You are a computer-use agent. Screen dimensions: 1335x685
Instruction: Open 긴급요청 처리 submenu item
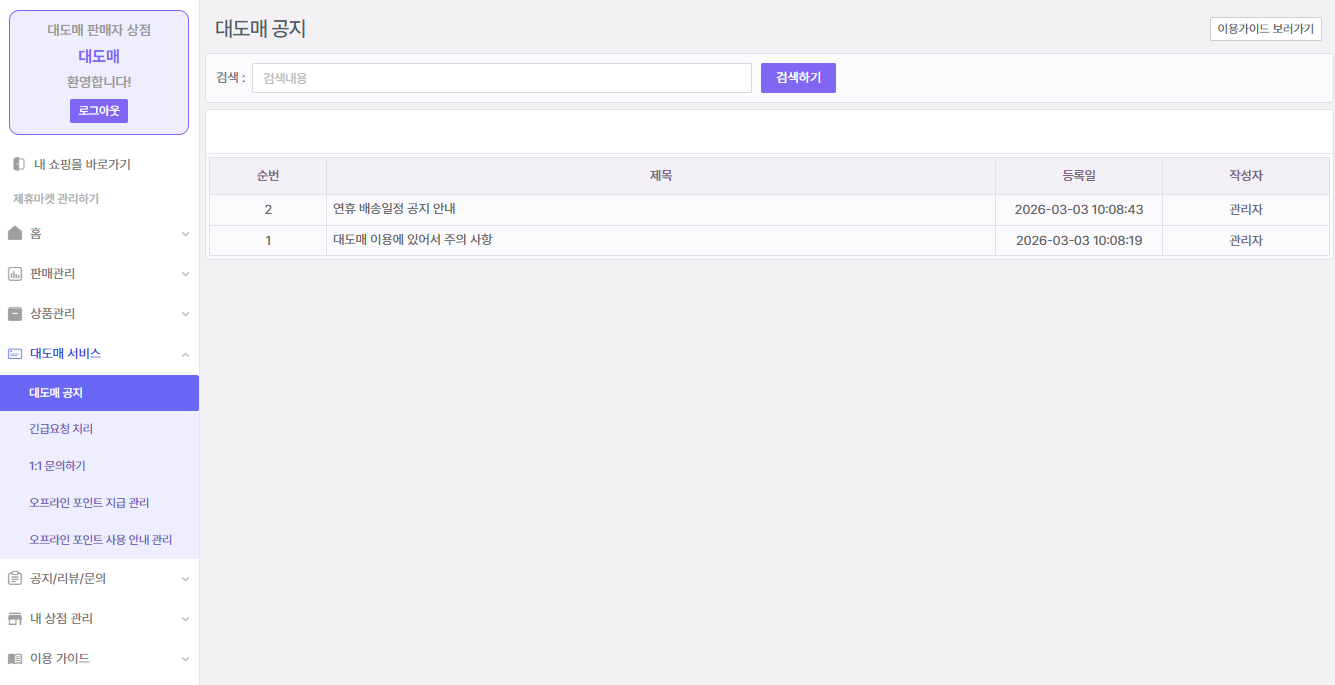(61, 429)
